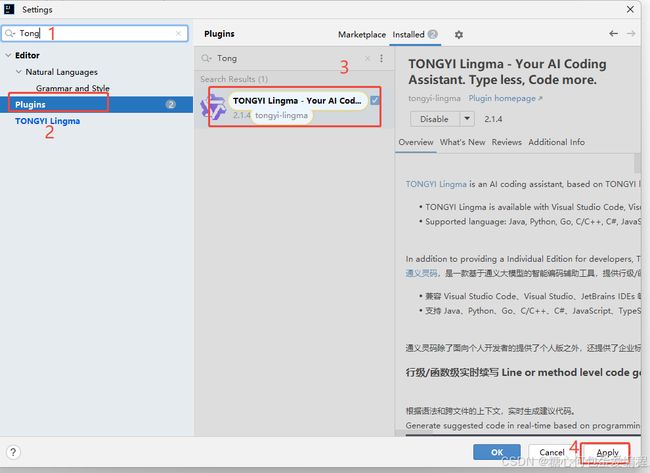Click the TONGYI Lingma plugin logo
This screenshot has width=650, height=473.
point(213,107)
